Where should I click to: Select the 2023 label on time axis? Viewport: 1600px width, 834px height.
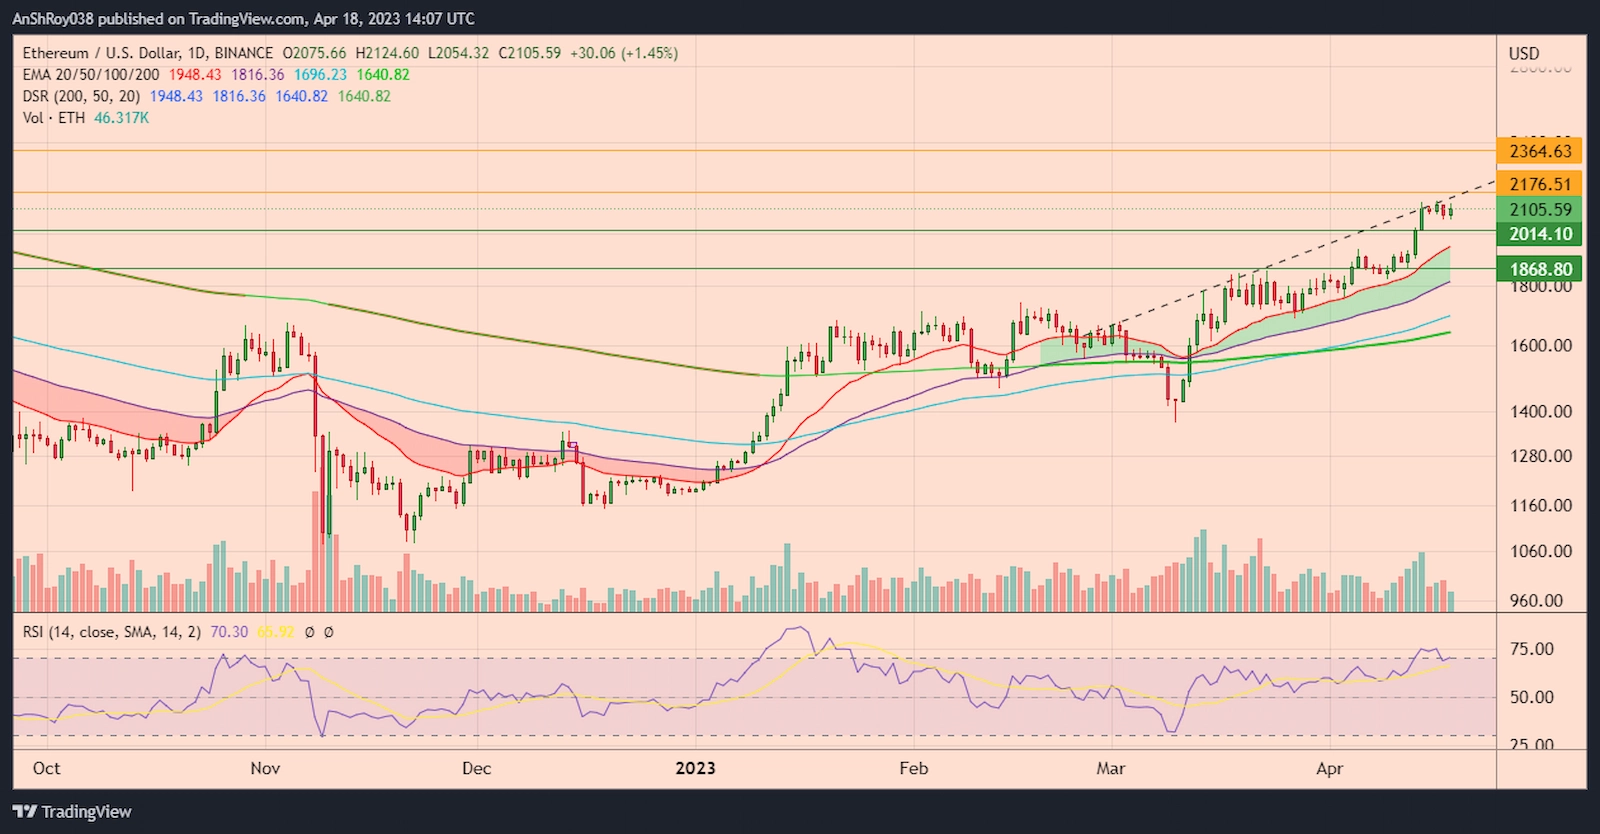pyautogui.click(x=695, y=768)
